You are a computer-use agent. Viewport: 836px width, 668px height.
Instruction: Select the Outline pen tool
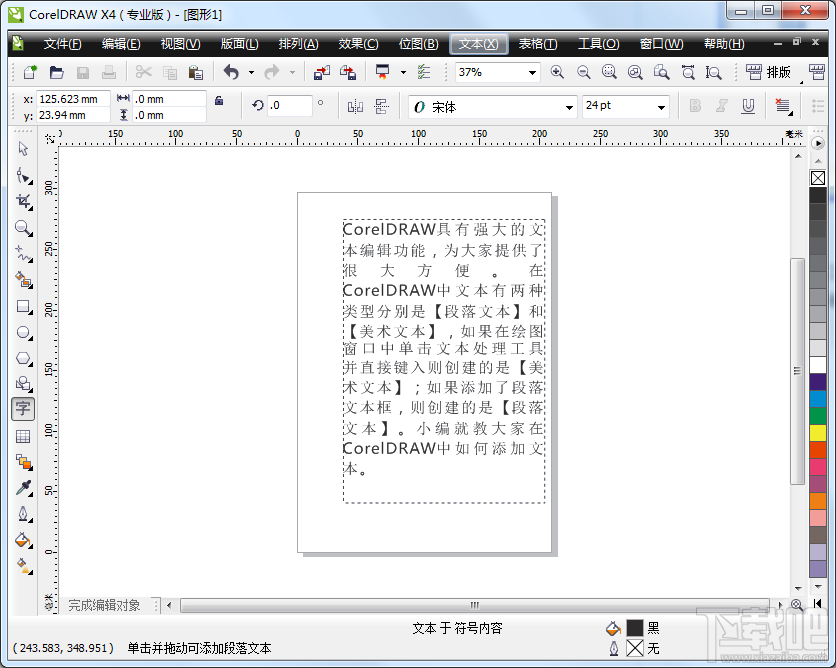pos(23,514)
